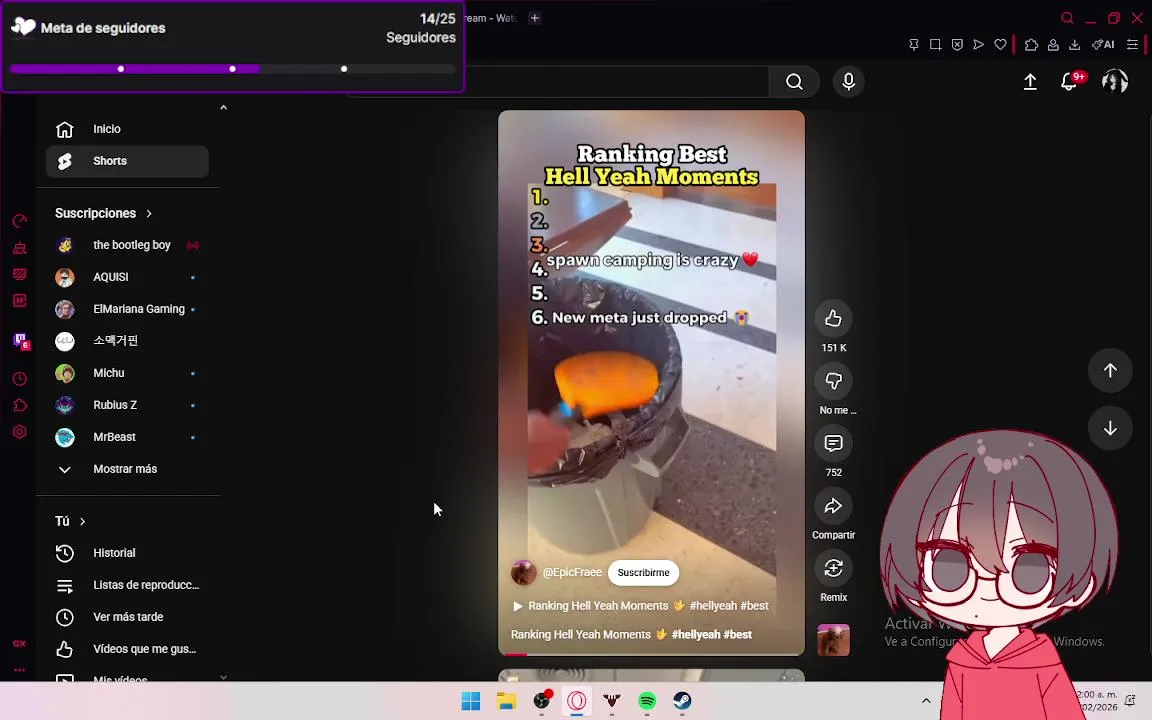The height and width of the screenshot is (720, 1152).
Task: Click the short's red progress bar
Action: [x=651, y=654]
